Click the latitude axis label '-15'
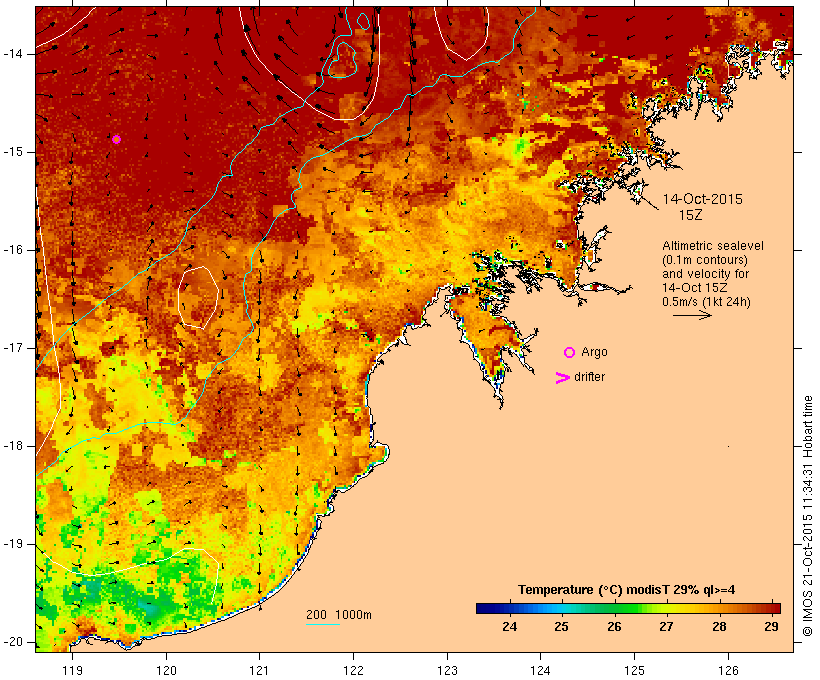 13,152
